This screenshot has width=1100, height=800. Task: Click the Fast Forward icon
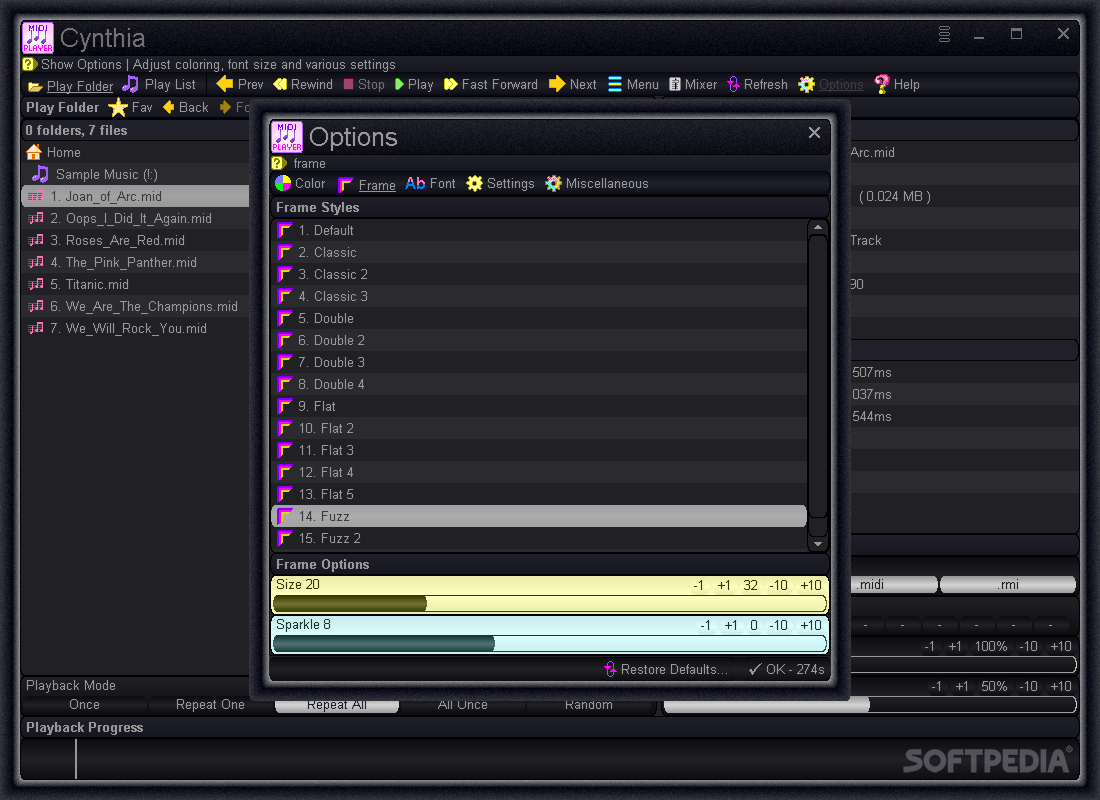tap(450, 84)
